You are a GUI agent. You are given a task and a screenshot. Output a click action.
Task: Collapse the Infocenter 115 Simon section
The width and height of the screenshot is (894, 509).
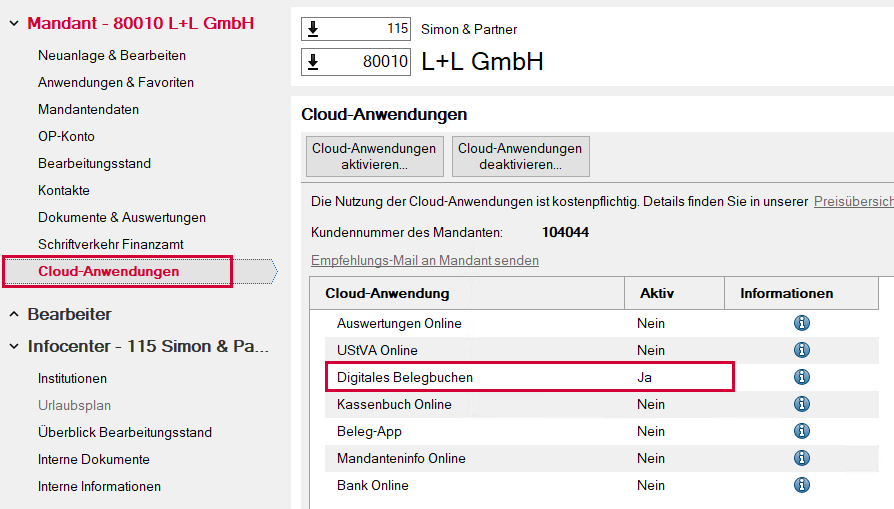(x=14, y=346)
